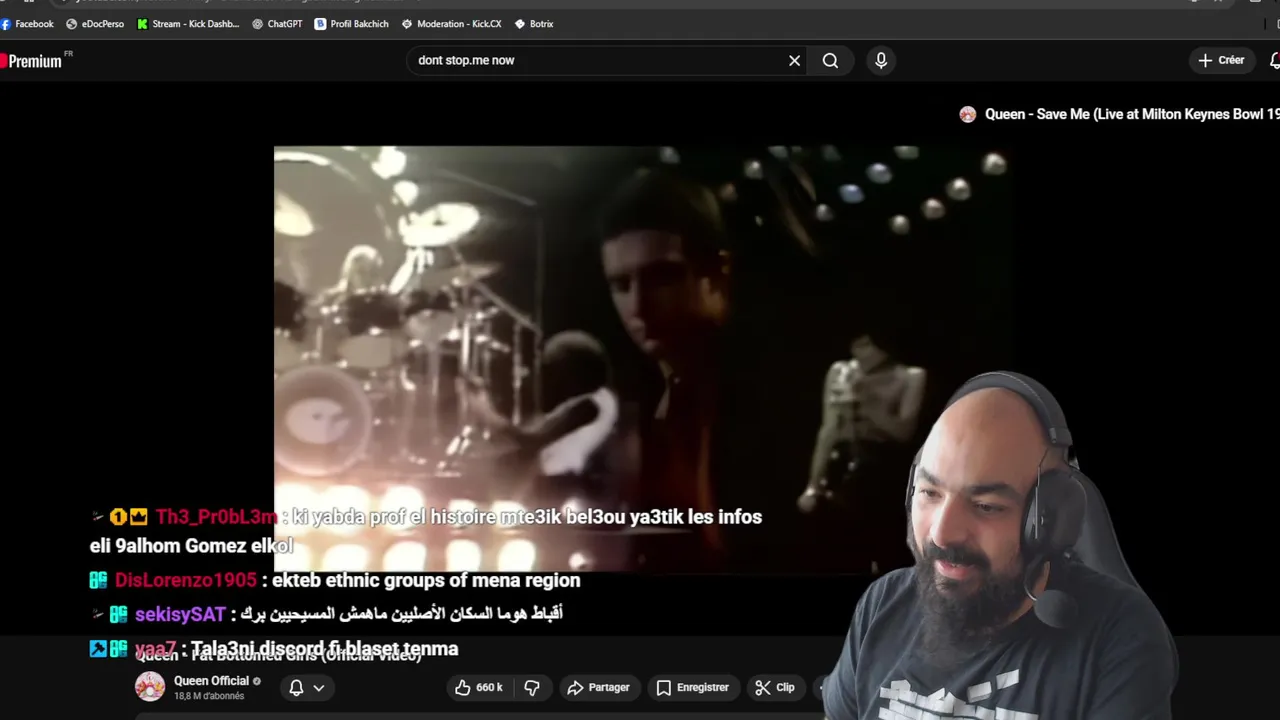Open the Queen Official channel avatar
The width and height of the screenshot is (1280, 720).
click(150, 687)
